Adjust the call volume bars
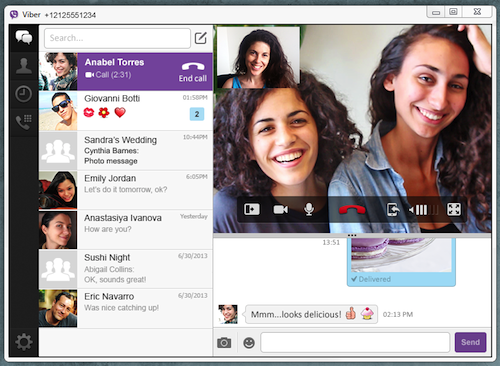Screen dimensions: 500x366 pyautogui.click(x=424, y=210)
